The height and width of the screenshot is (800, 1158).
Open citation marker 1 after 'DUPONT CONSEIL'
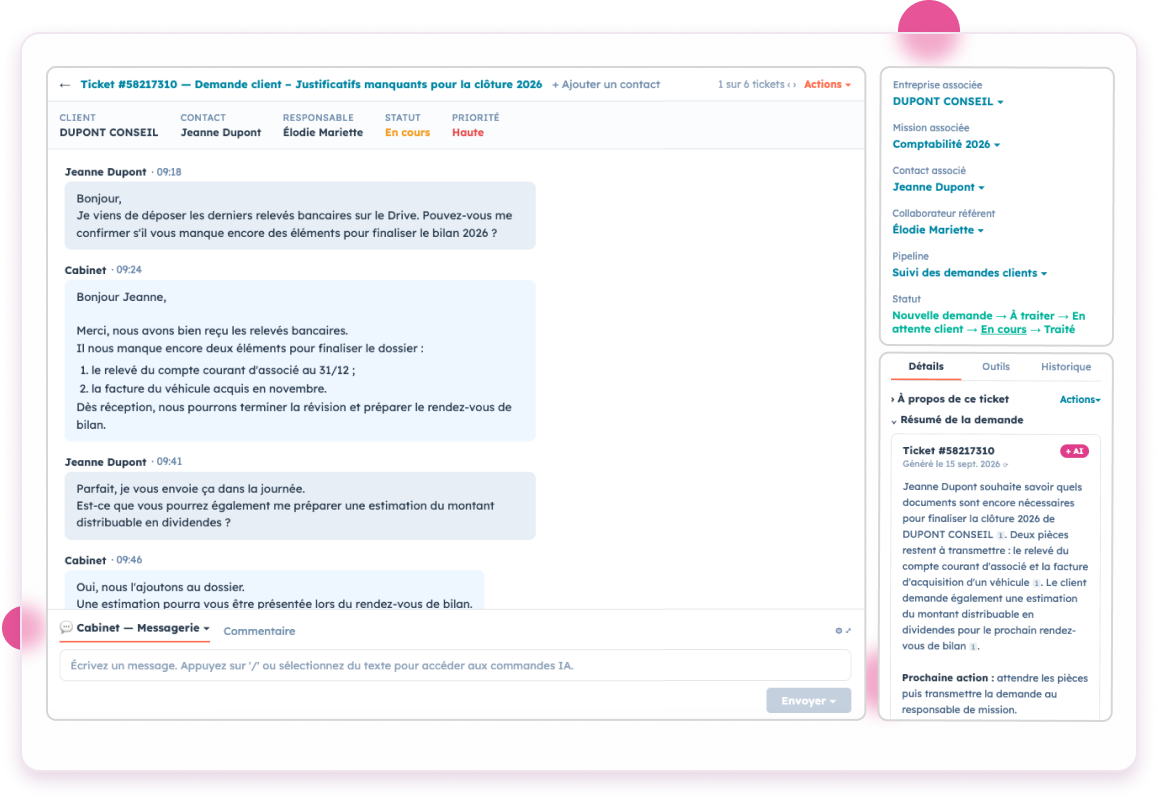tap(1001, 536)
